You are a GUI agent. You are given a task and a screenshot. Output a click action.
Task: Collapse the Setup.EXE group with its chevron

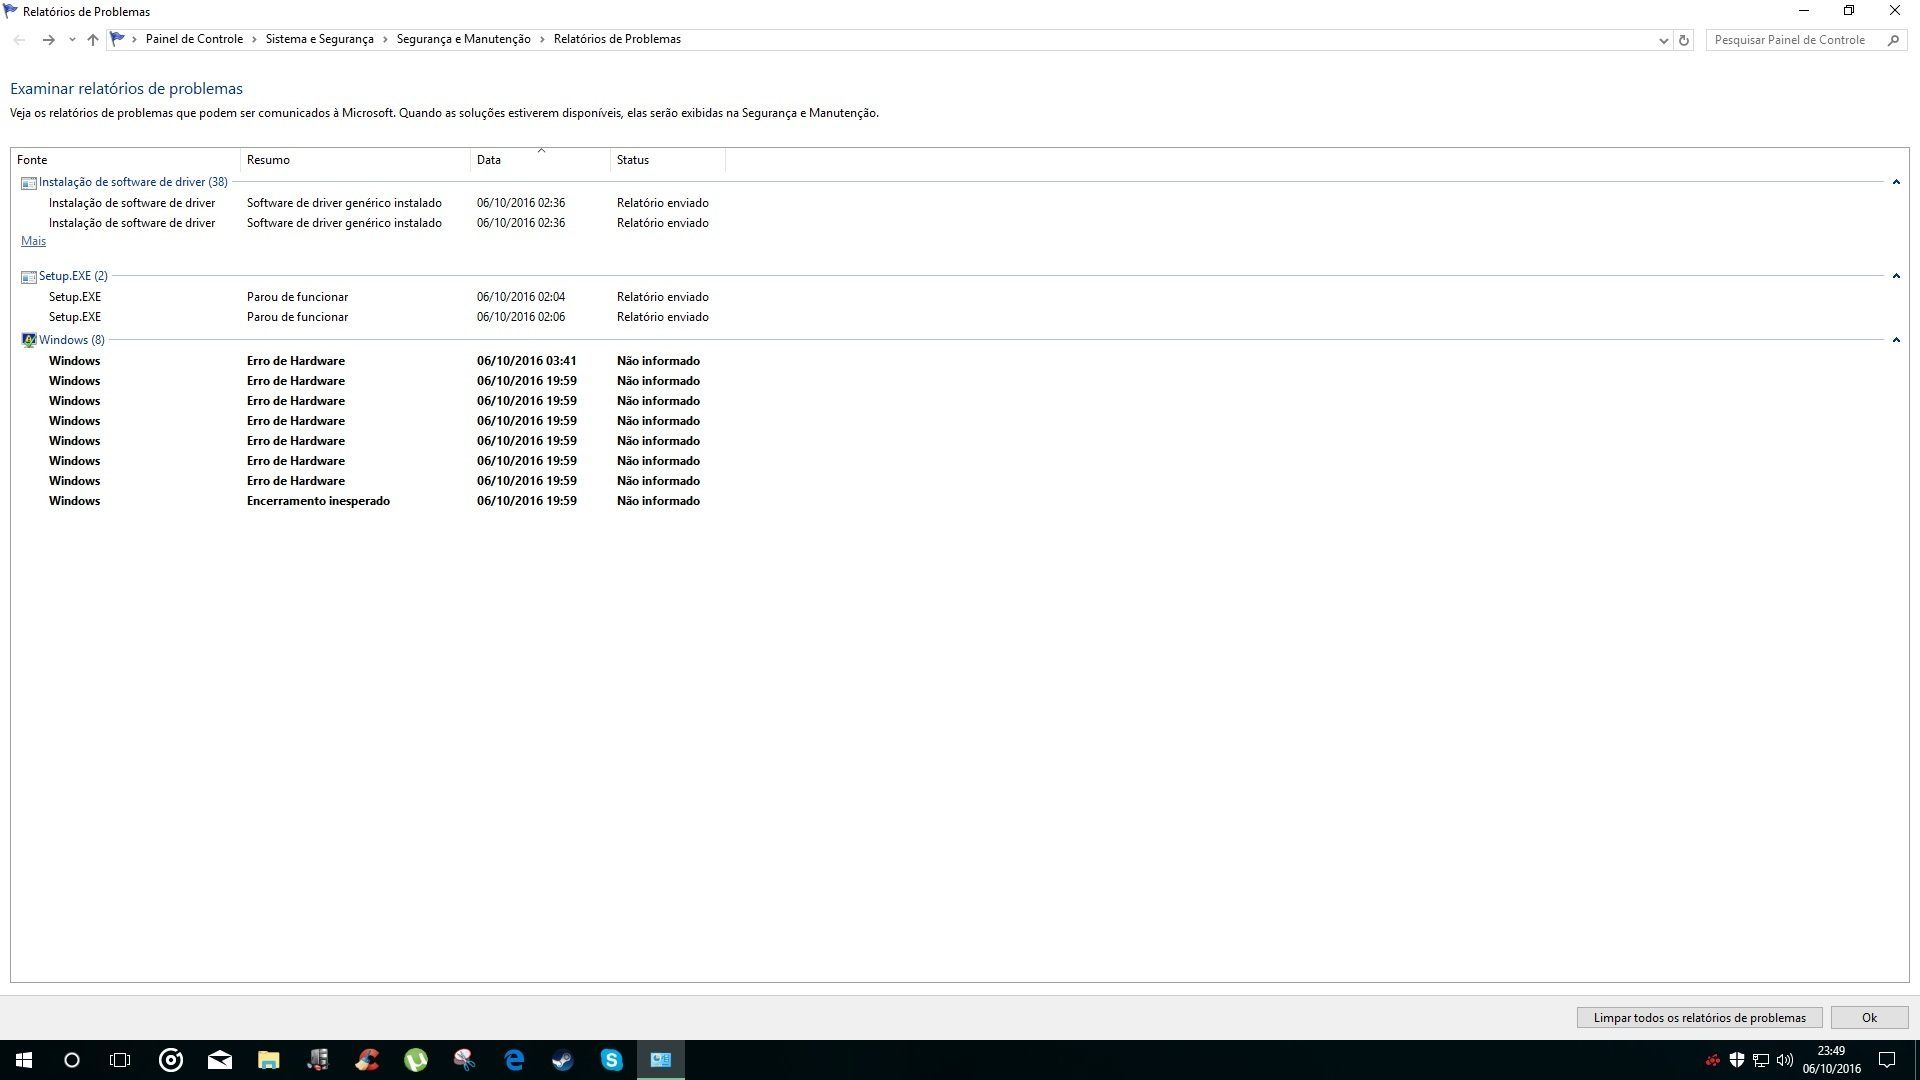(1896, 276)
